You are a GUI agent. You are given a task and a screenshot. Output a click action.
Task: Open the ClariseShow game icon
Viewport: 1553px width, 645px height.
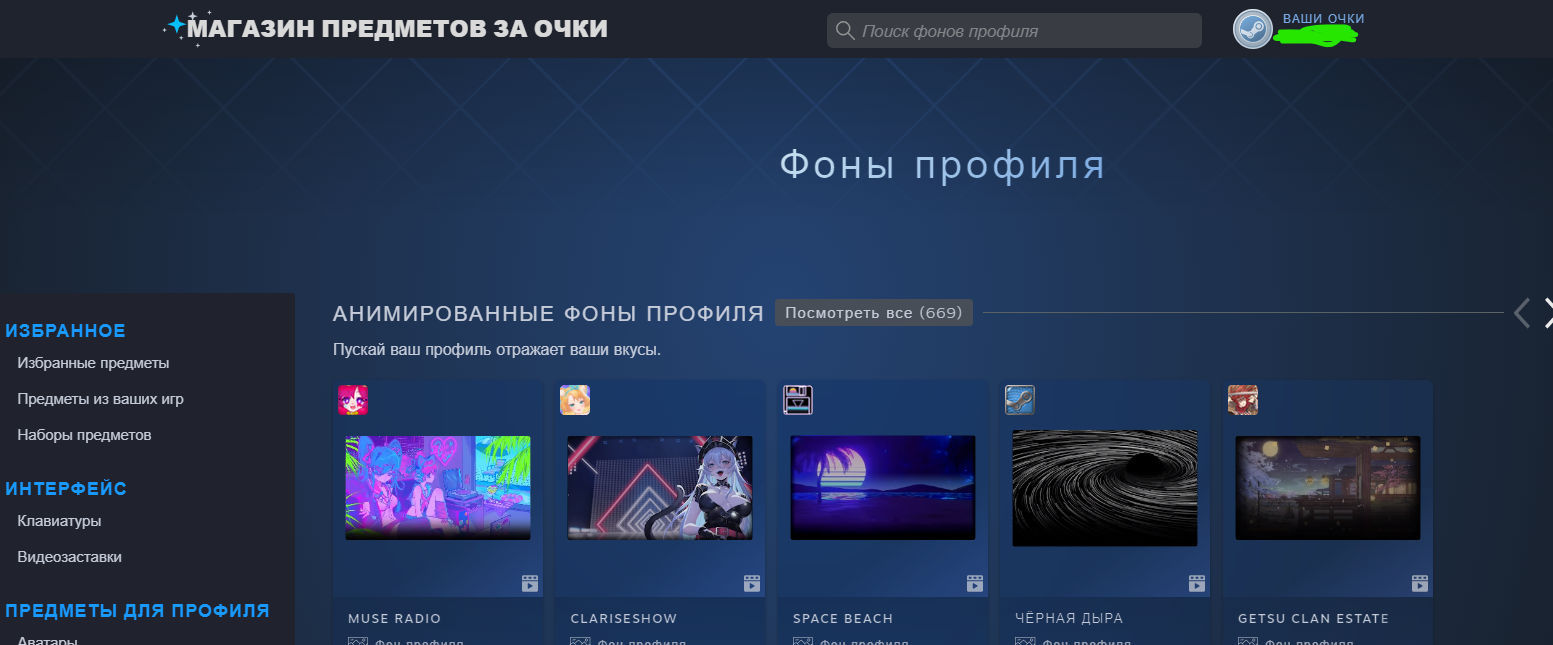pyautogui.click(x=575, y=400)
